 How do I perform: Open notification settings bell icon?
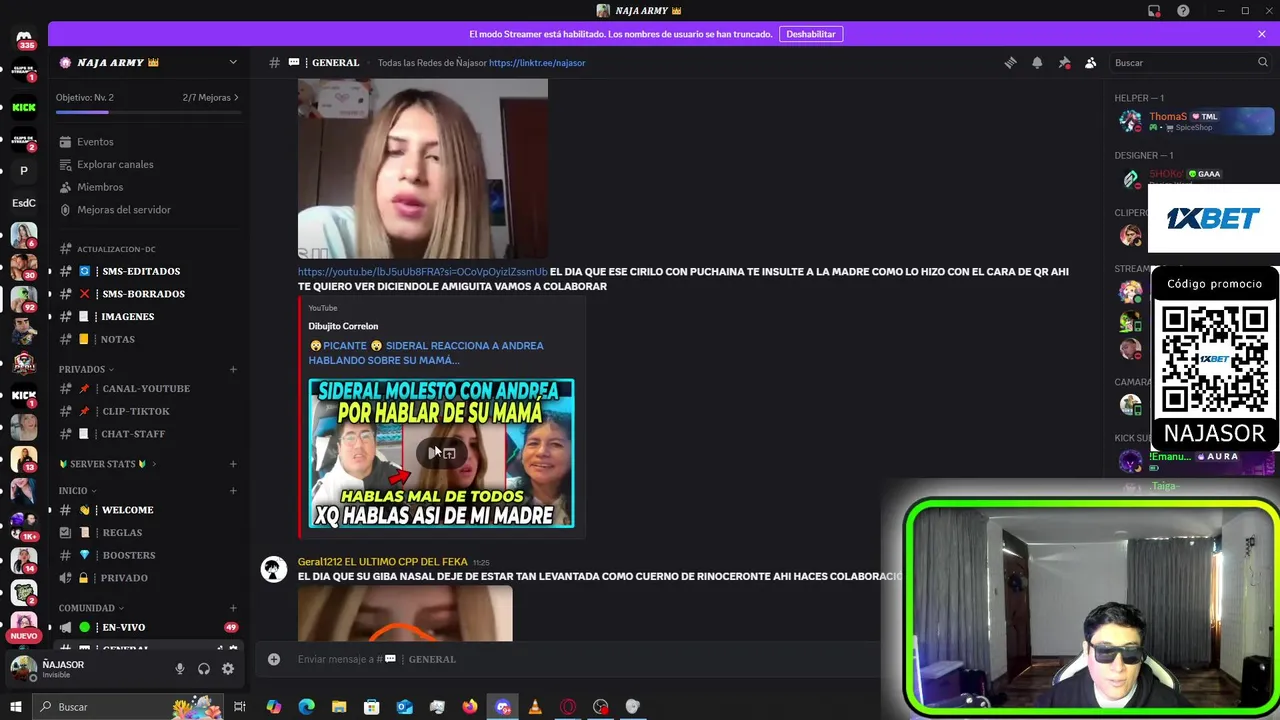coord(1037,62)
